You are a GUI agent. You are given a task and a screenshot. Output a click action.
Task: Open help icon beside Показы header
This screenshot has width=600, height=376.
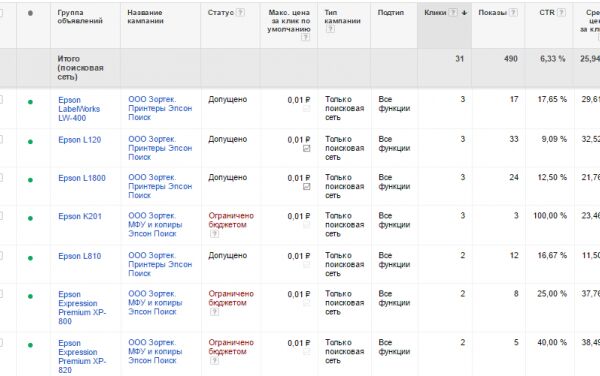514,13
